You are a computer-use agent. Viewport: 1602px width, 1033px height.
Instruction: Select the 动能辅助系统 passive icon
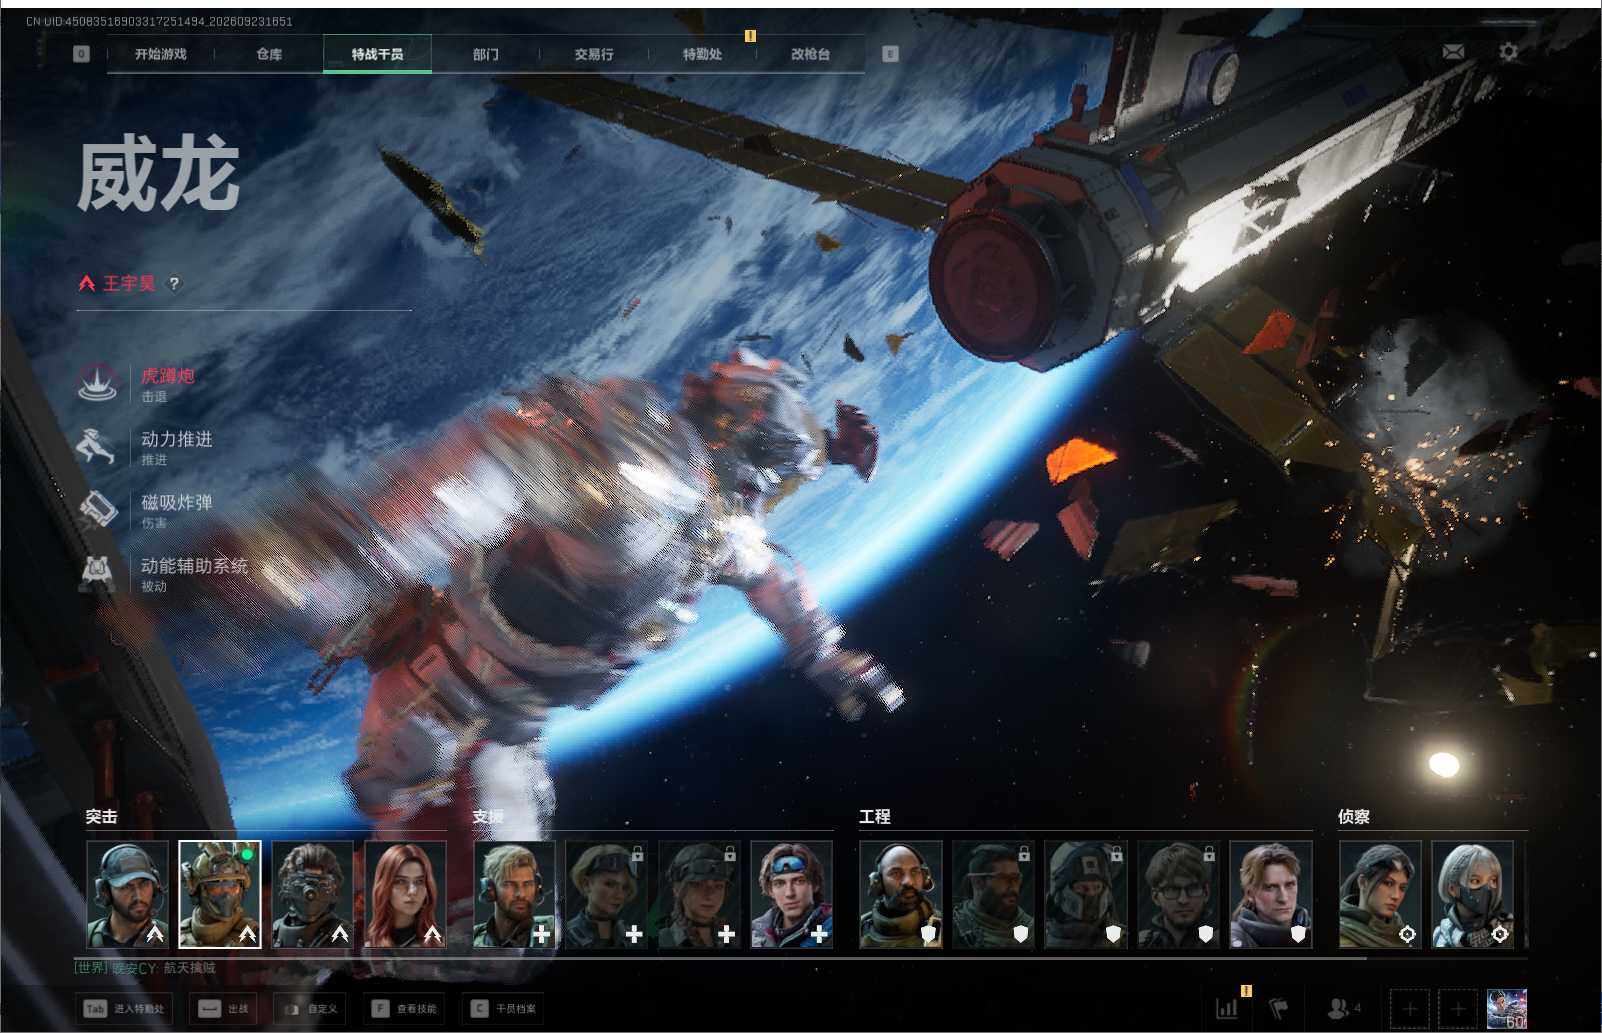tap(98, 572)
